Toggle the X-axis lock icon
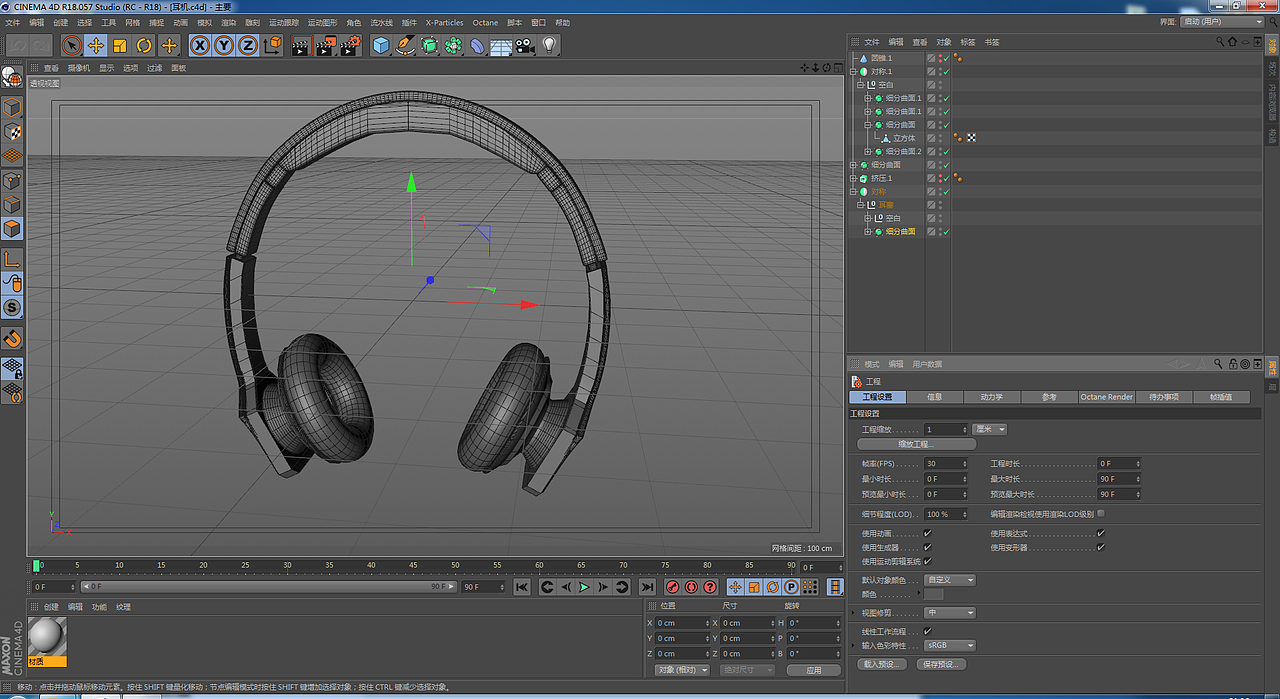 pos(200,45)
